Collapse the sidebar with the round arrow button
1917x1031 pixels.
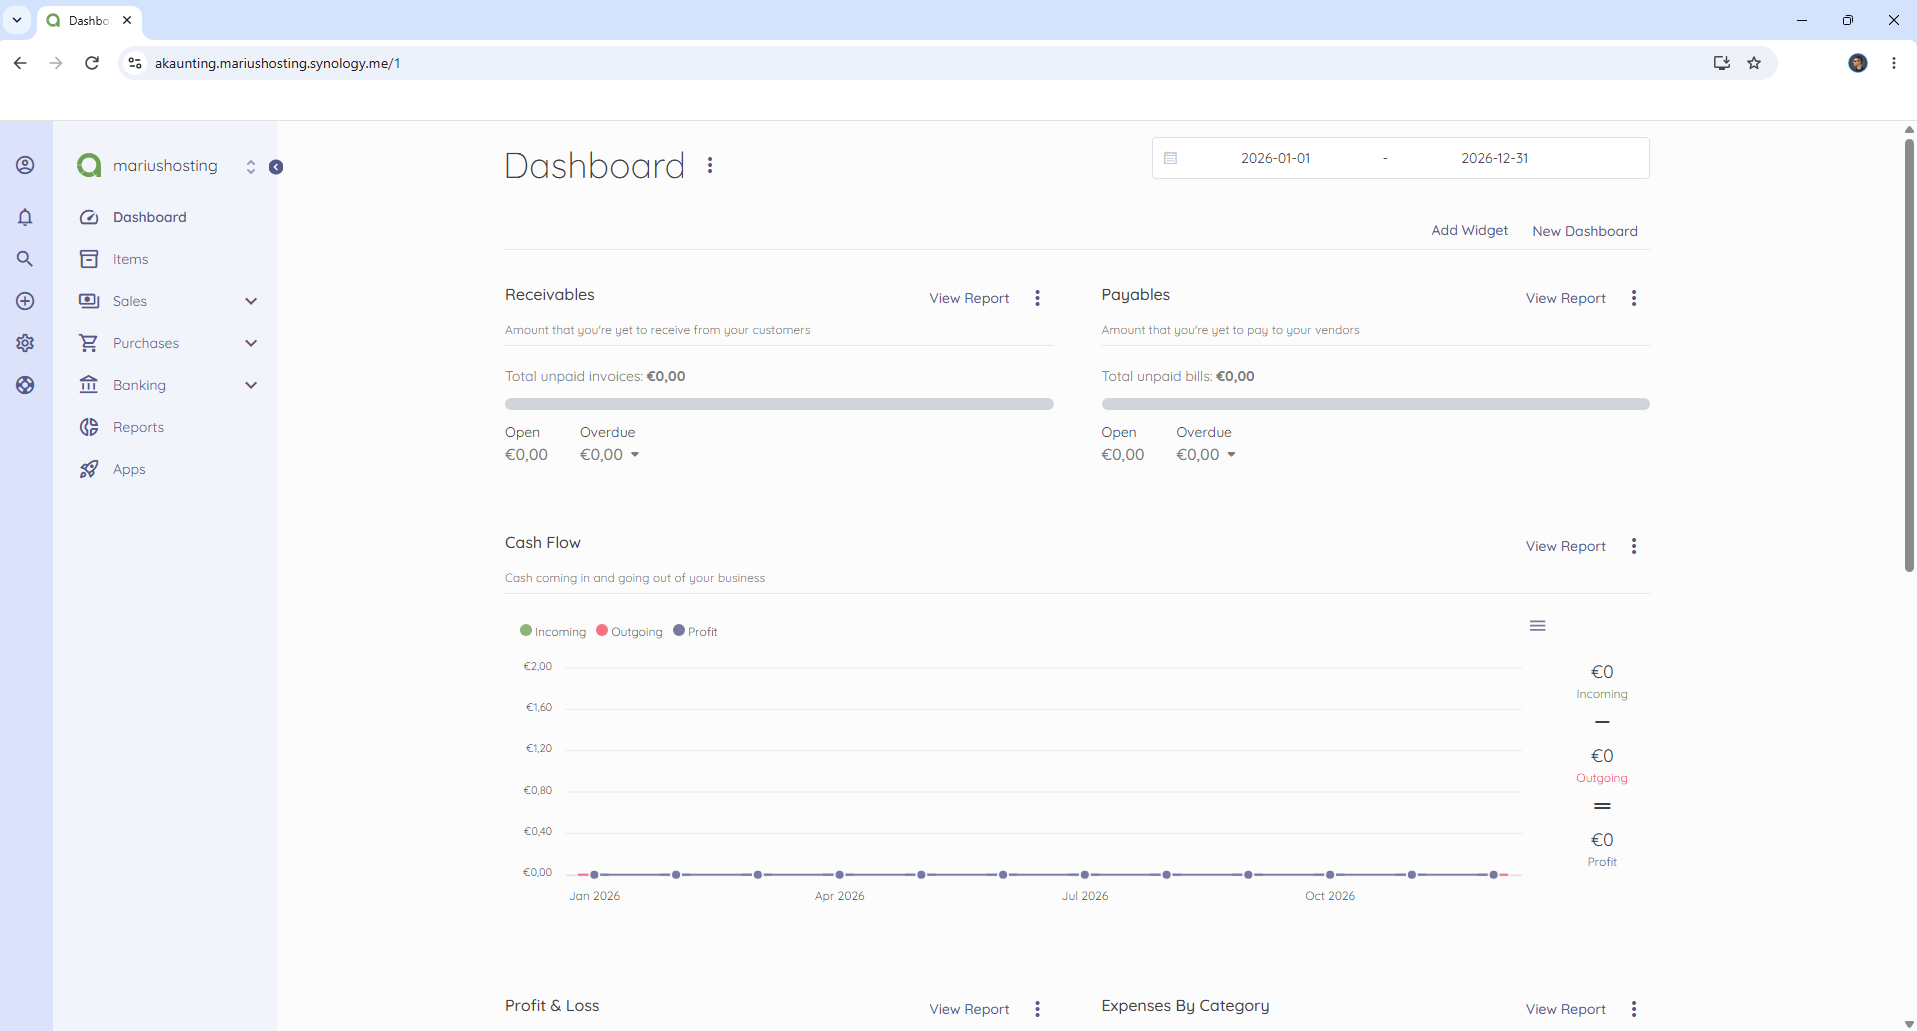[276, 167]
